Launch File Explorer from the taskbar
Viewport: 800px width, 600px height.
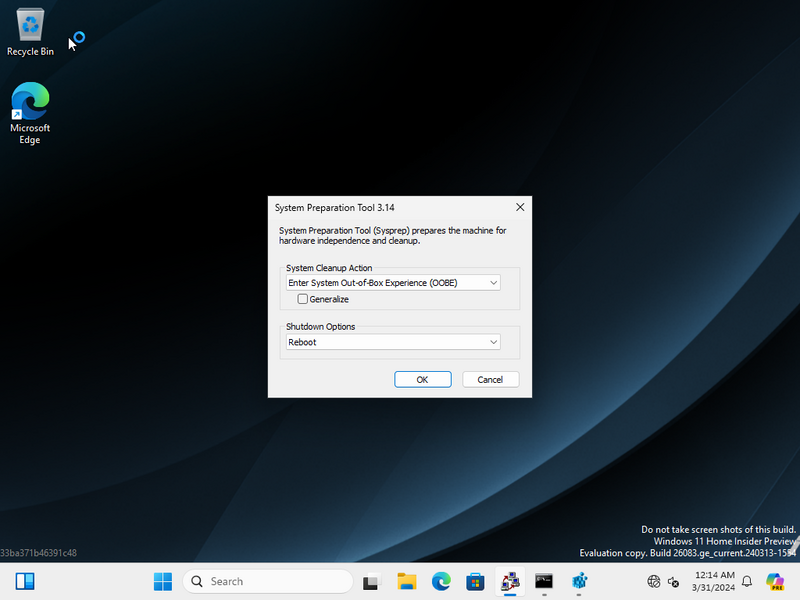pos(407,581)
